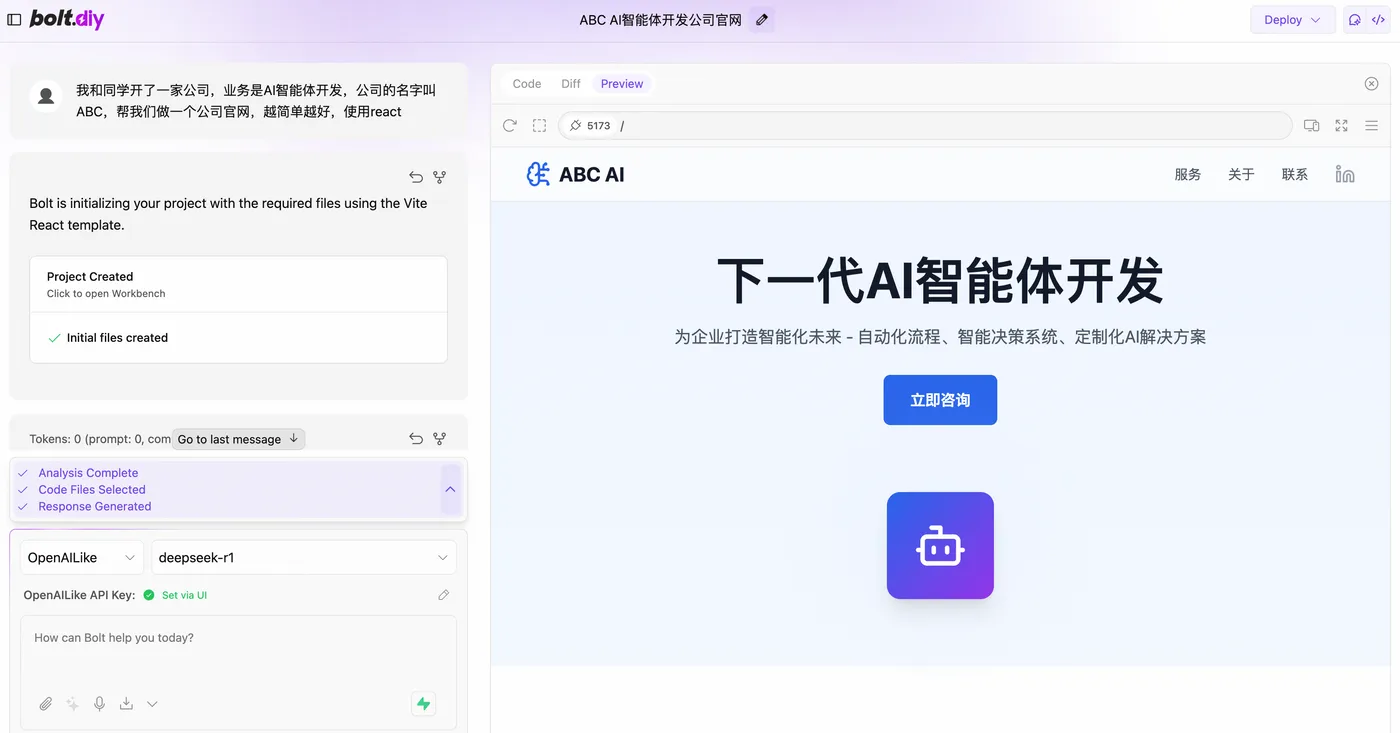Click the ABC AI智能体开发公司官网 title
This screenshot has height=733, width=1400.
pos(661,20)
